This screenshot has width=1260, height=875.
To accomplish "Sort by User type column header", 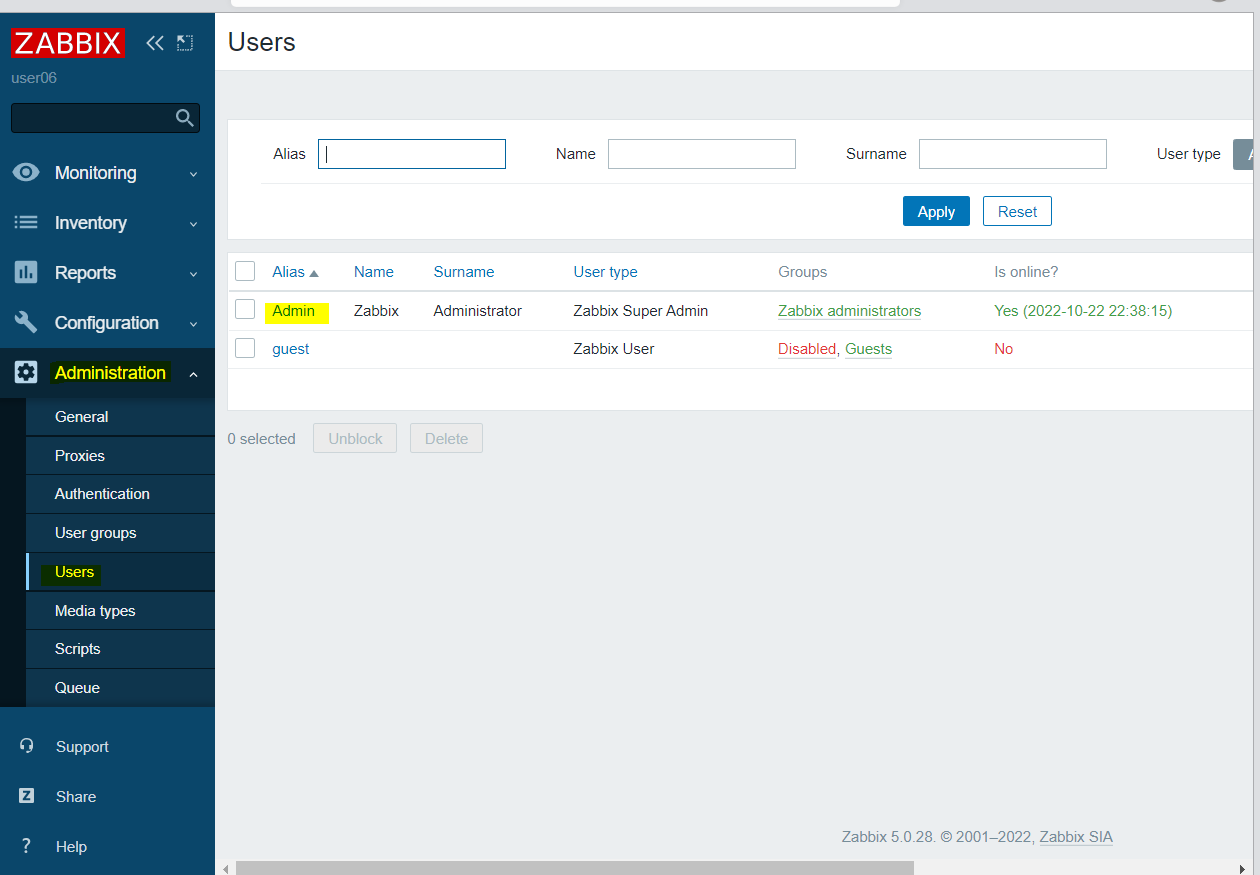I will point(605,272).
